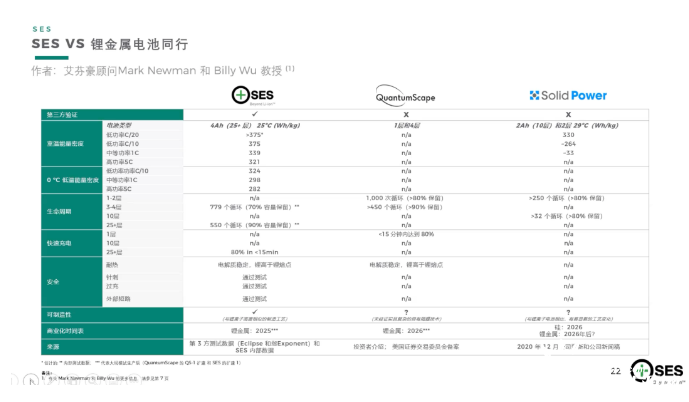689x402 pixels.
Task: Click the '>450 个循环 (>90% 保留)' cell
Action: (x=405, y=207)
